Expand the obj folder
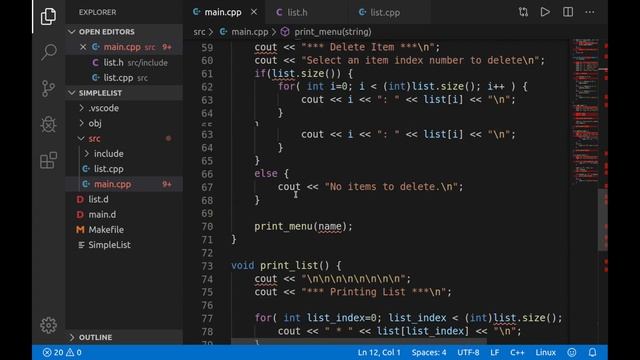 click(124, 123)
